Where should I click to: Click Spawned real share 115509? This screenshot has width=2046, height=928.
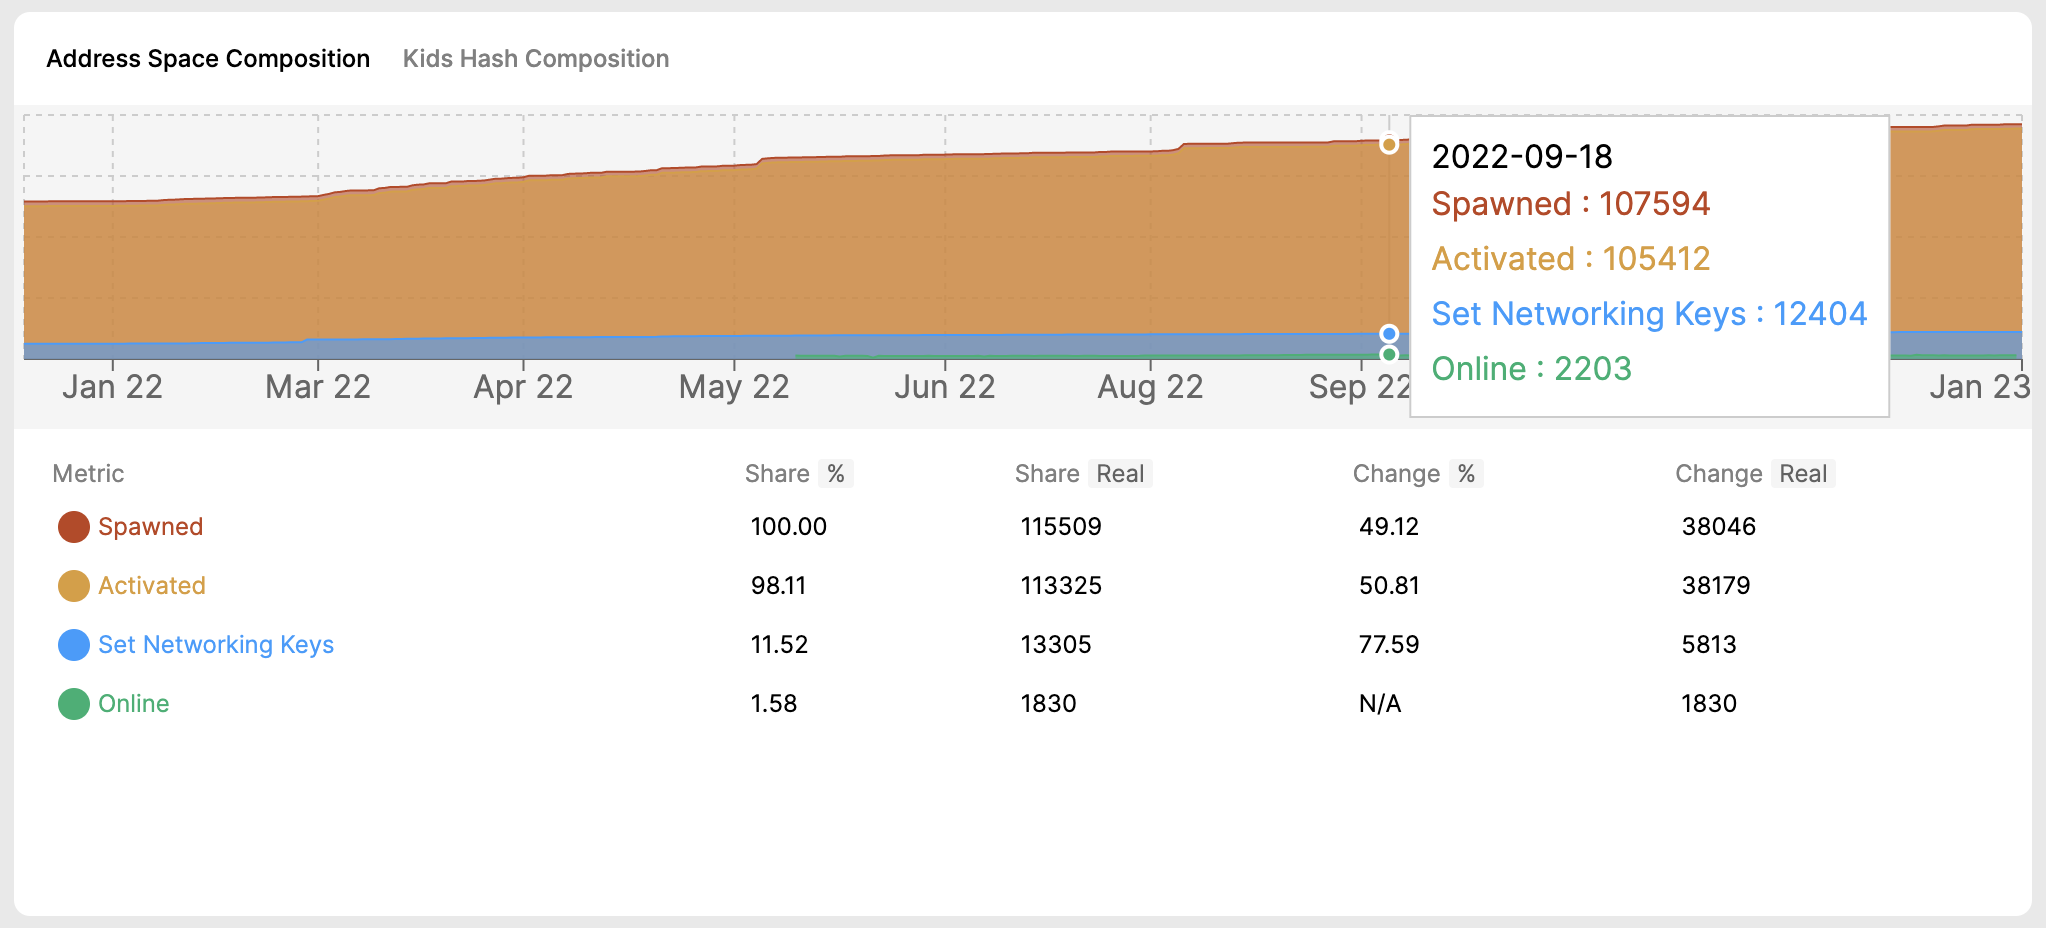pos(1061,527)
